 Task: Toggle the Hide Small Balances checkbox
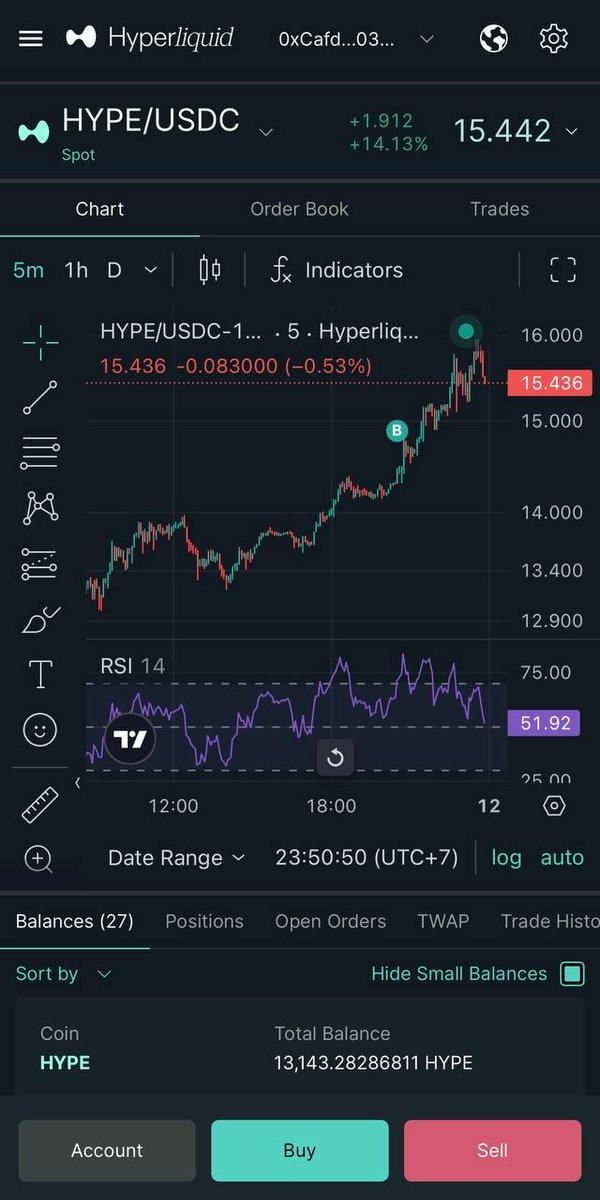click(572, 973)
